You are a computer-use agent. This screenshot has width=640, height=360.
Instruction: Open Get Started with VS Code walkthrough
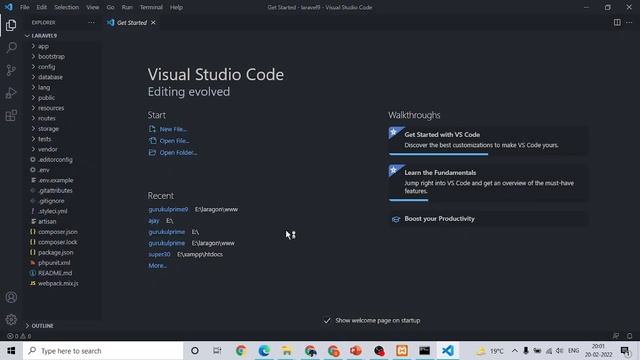(x=488, y=140)
